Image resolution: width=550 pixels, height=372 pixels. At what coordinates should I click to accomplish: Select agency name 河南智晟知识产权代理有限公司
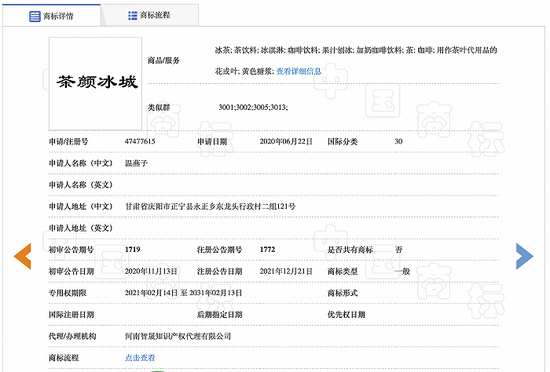[x=178, y=336]
